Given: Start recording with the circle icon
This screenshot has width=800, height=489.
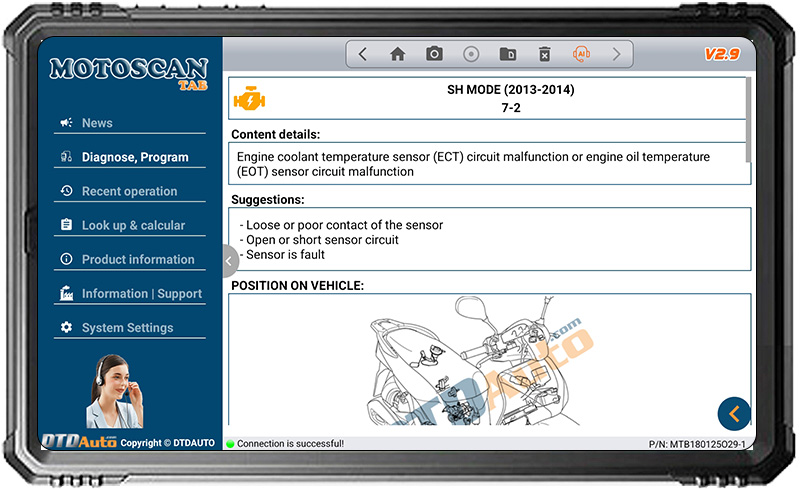Looking at the screenshot, I should tap(471, 54).
